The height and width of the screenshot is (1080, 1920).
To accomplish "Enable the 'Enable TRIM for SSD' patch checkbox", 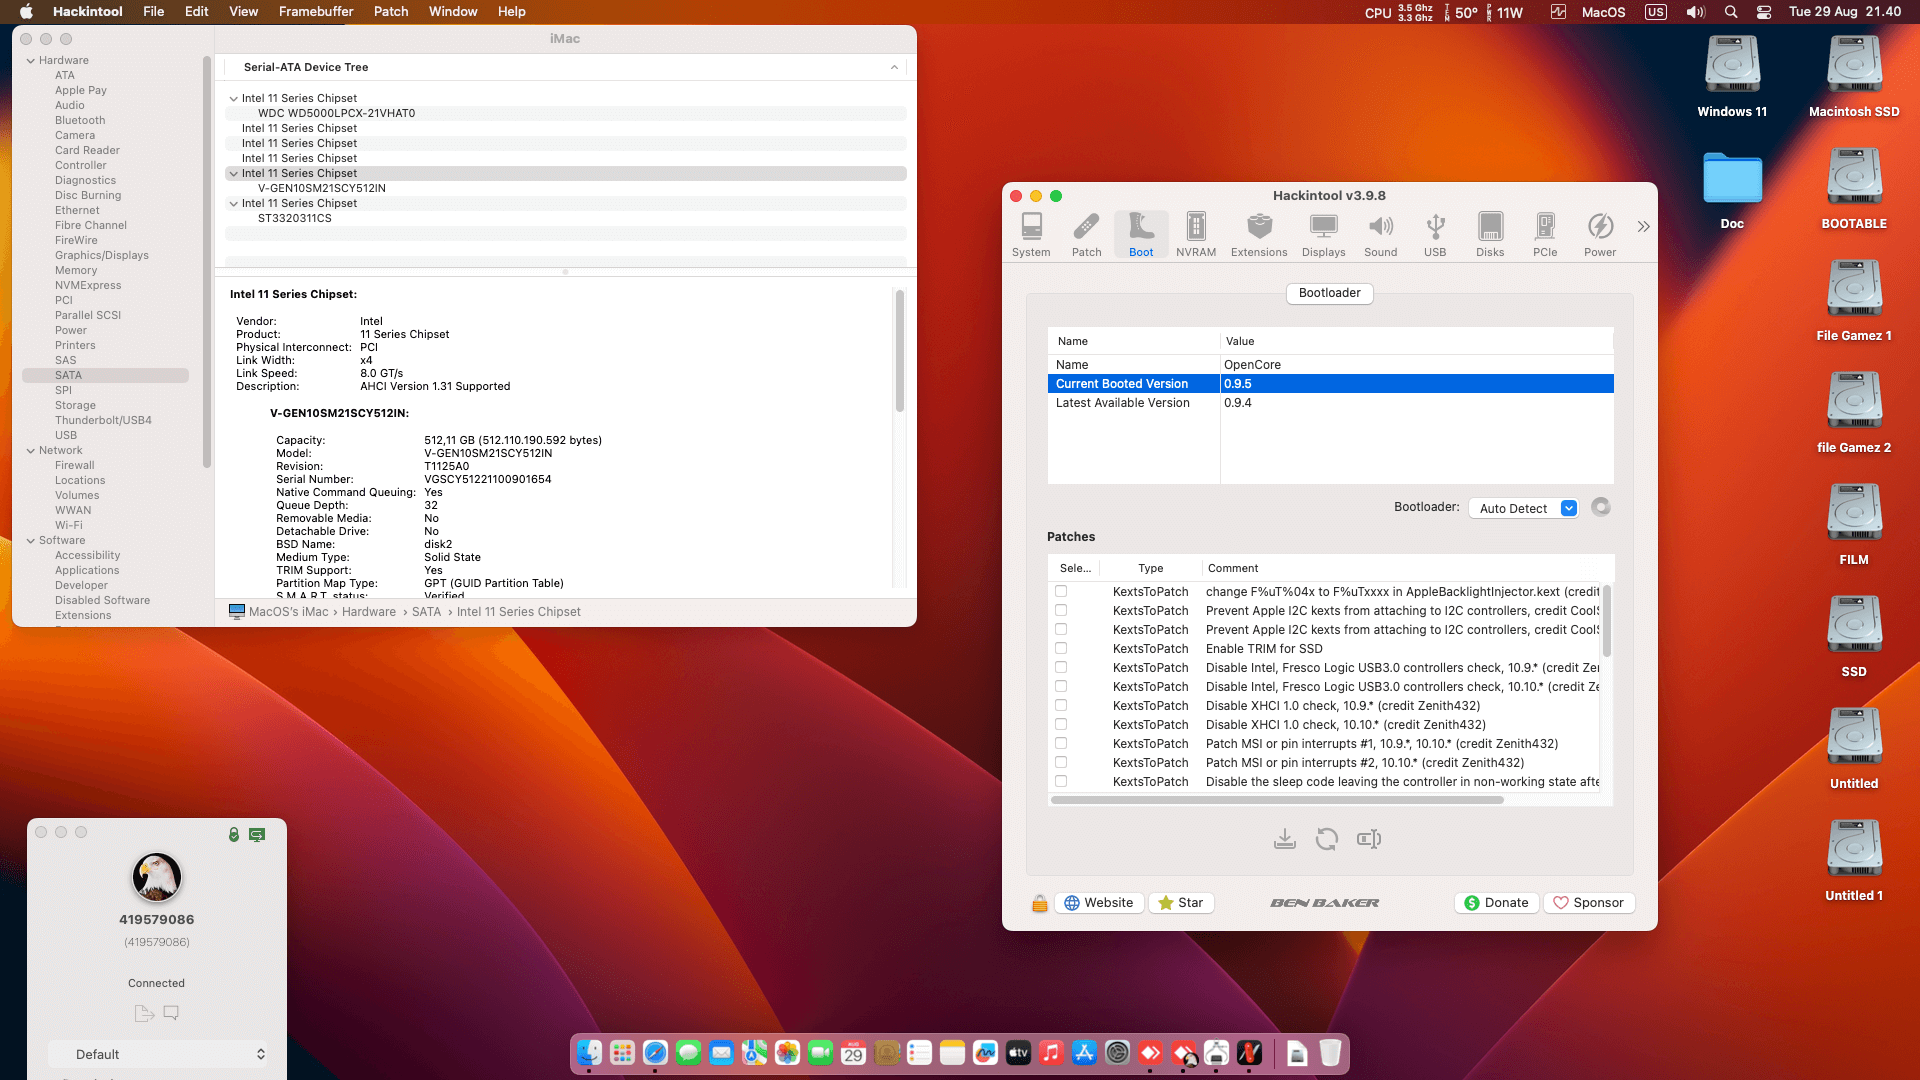I will pos(1061,648).
